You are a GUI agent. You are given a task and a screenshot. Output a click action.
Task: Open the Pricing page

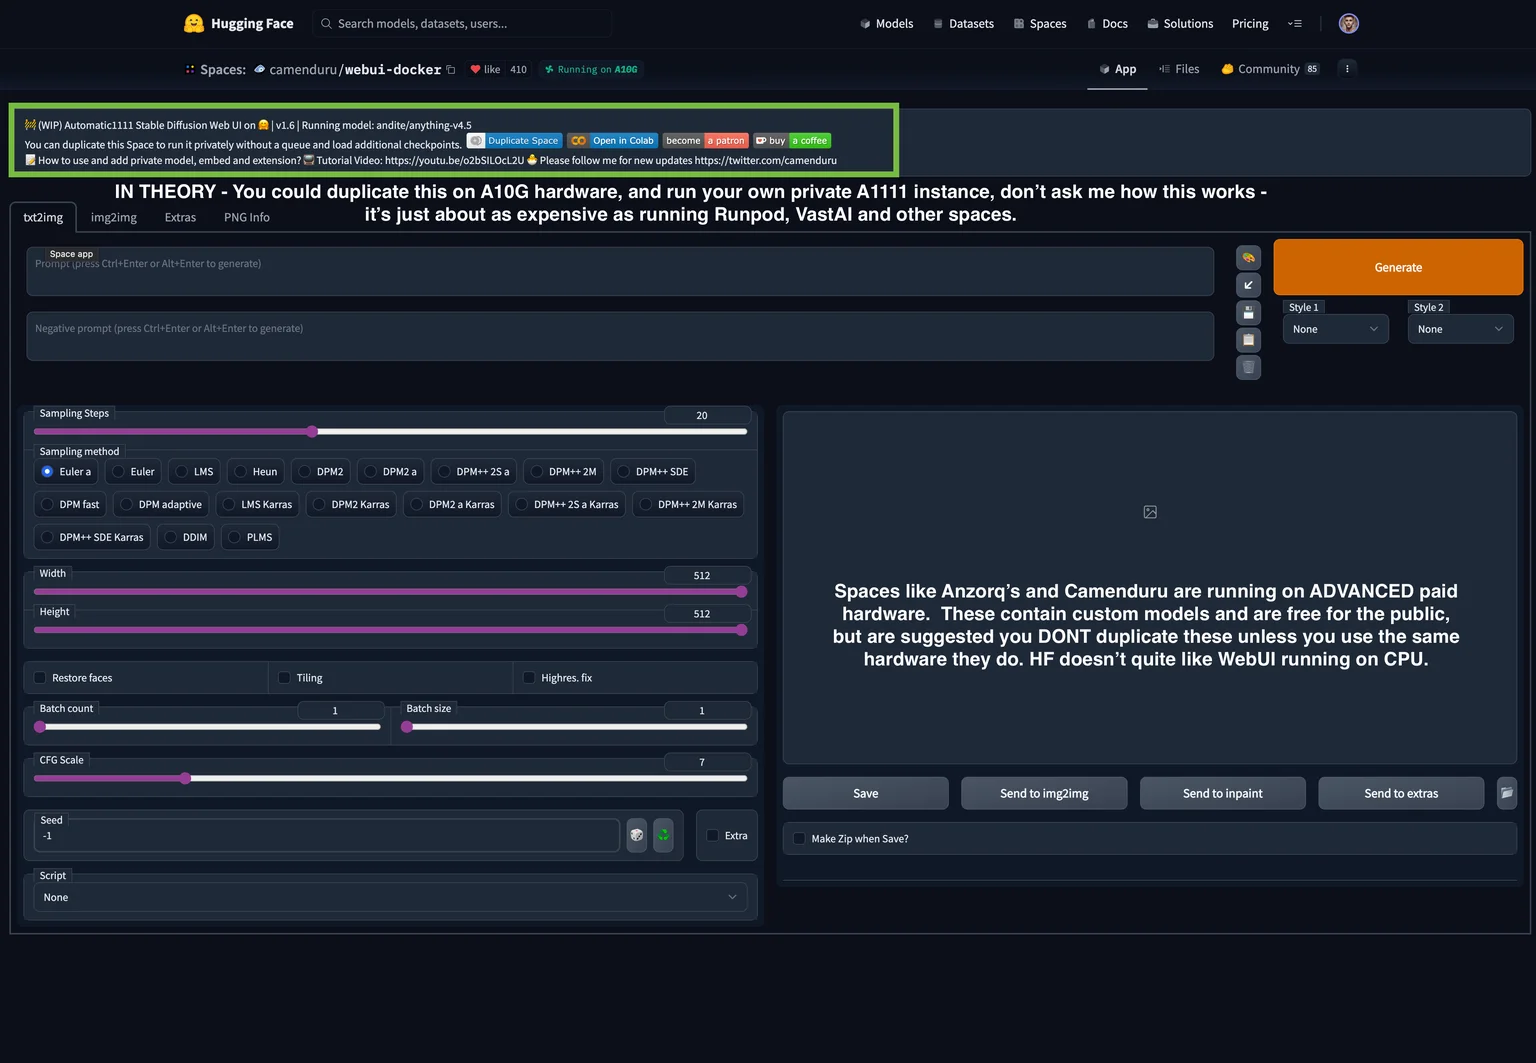1250,23
